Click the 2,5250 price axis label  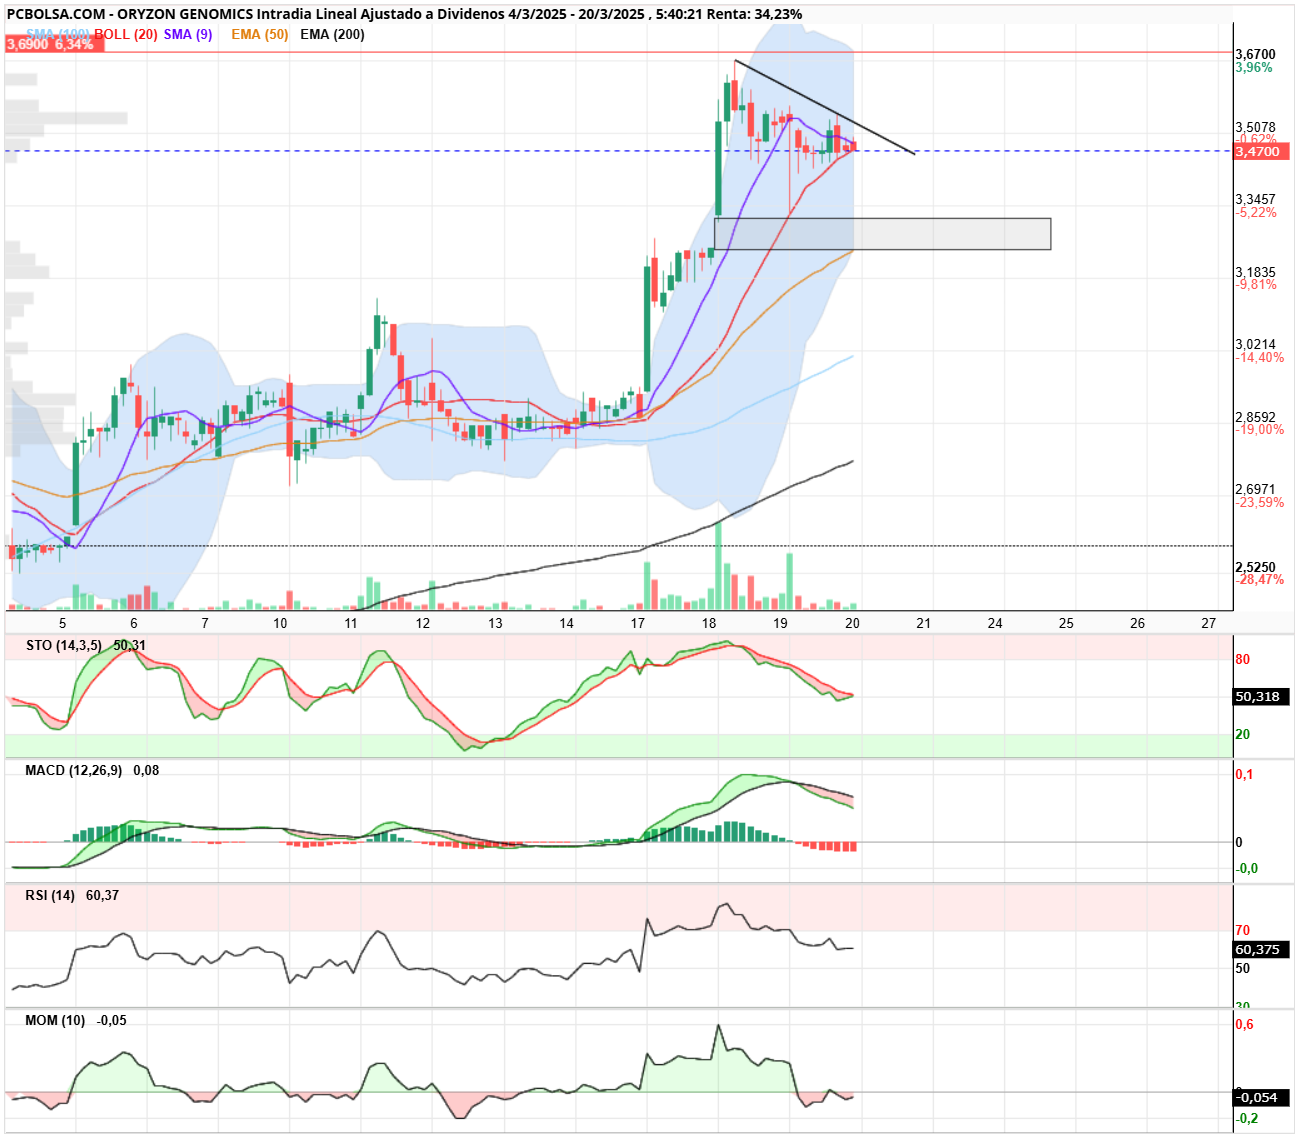point(1255,567)
